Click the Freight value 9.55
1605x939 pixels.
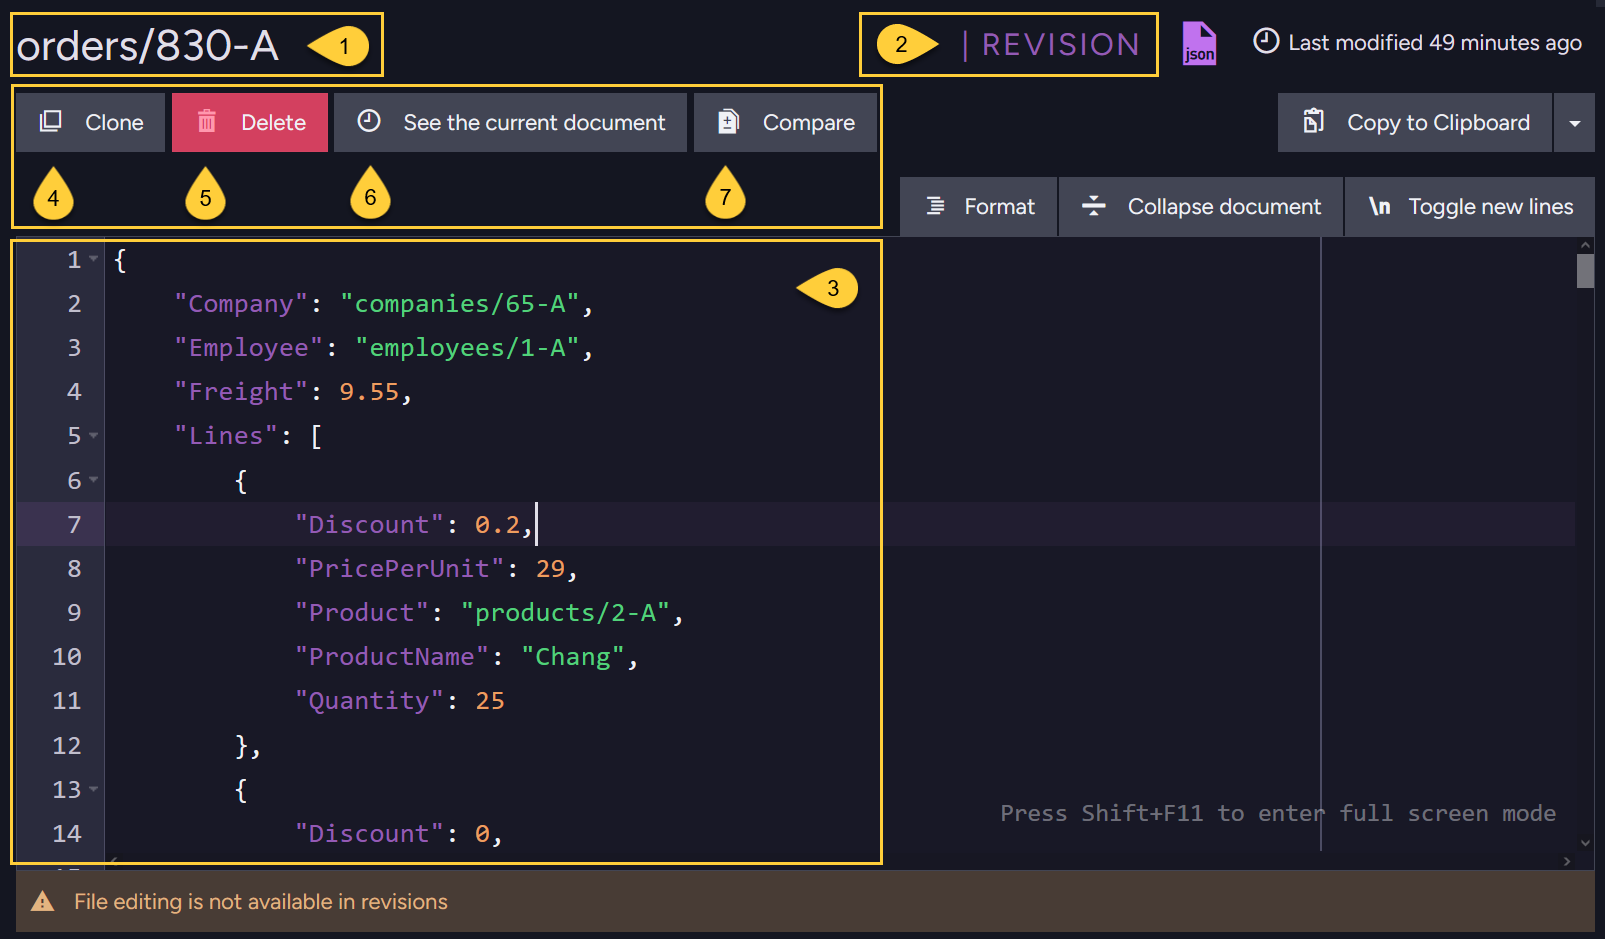[369, 392]
